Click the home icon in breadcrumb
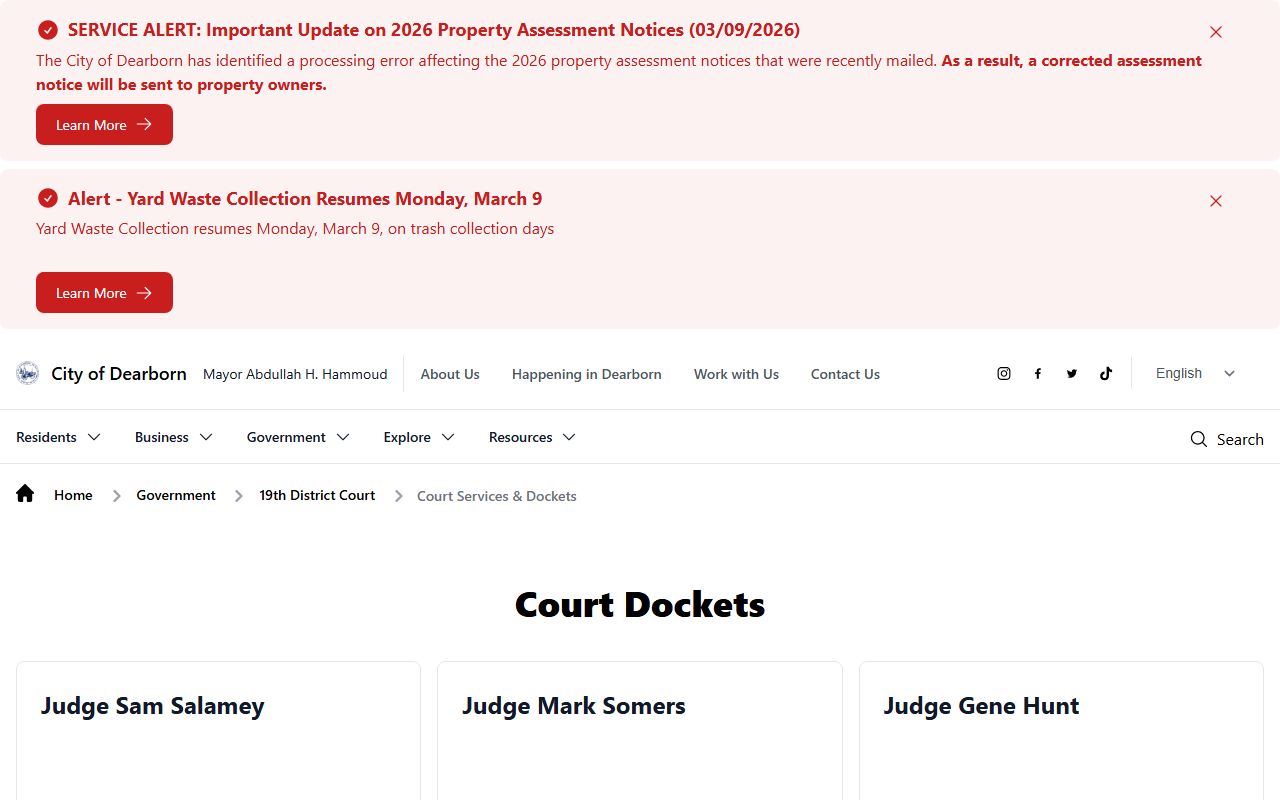 (25, 493)
